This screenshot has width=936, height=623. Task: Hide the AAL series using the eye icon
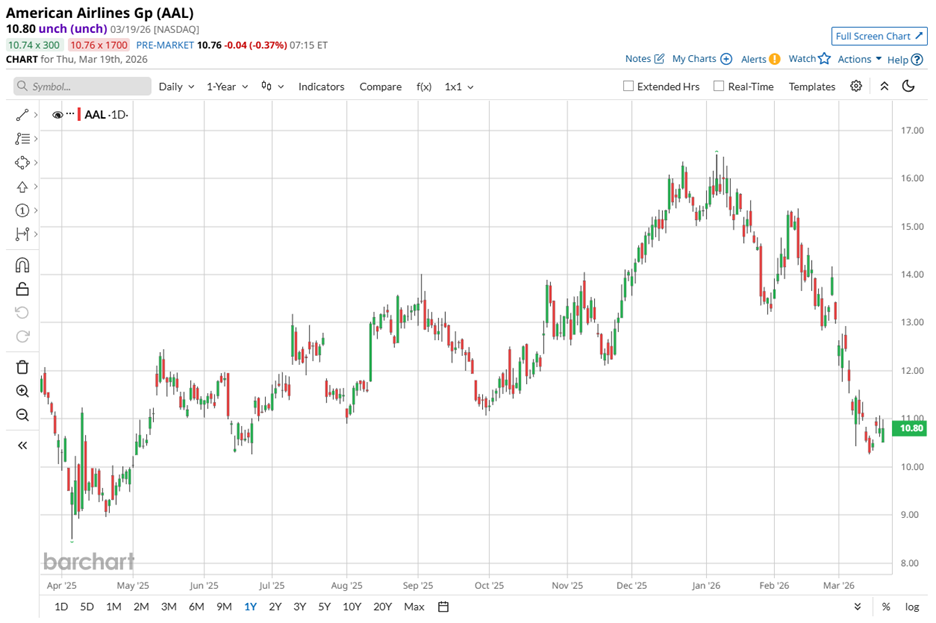tap(57, 115)
